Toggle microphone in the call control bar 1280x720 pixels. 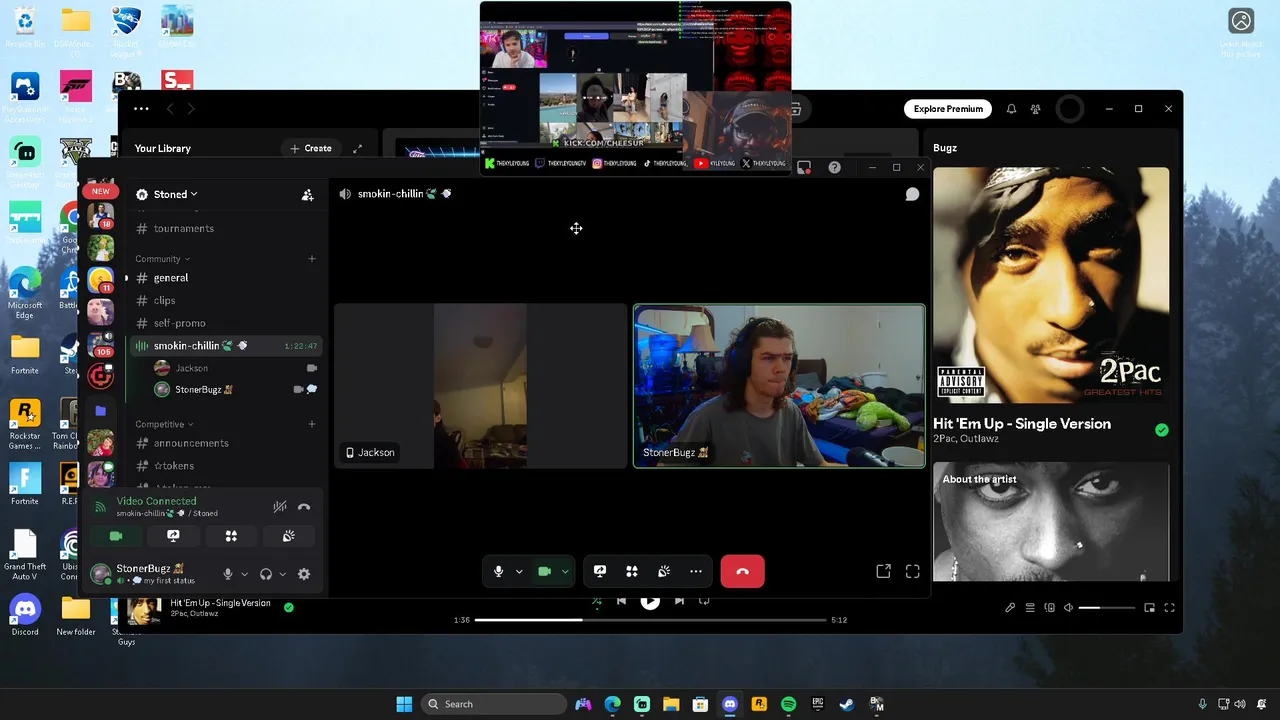(499, 571)
